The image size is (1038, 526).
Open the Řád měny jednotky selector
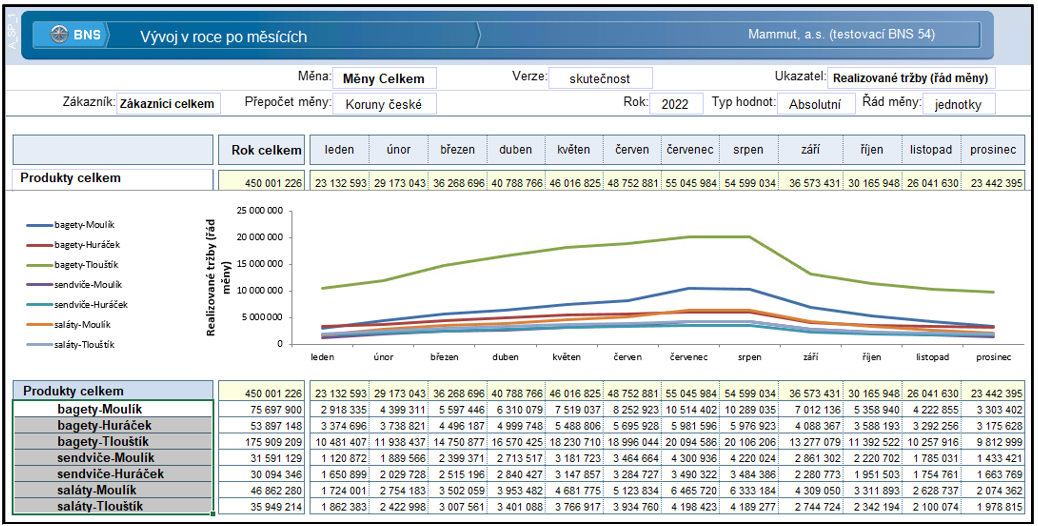[x=959, y=105]
